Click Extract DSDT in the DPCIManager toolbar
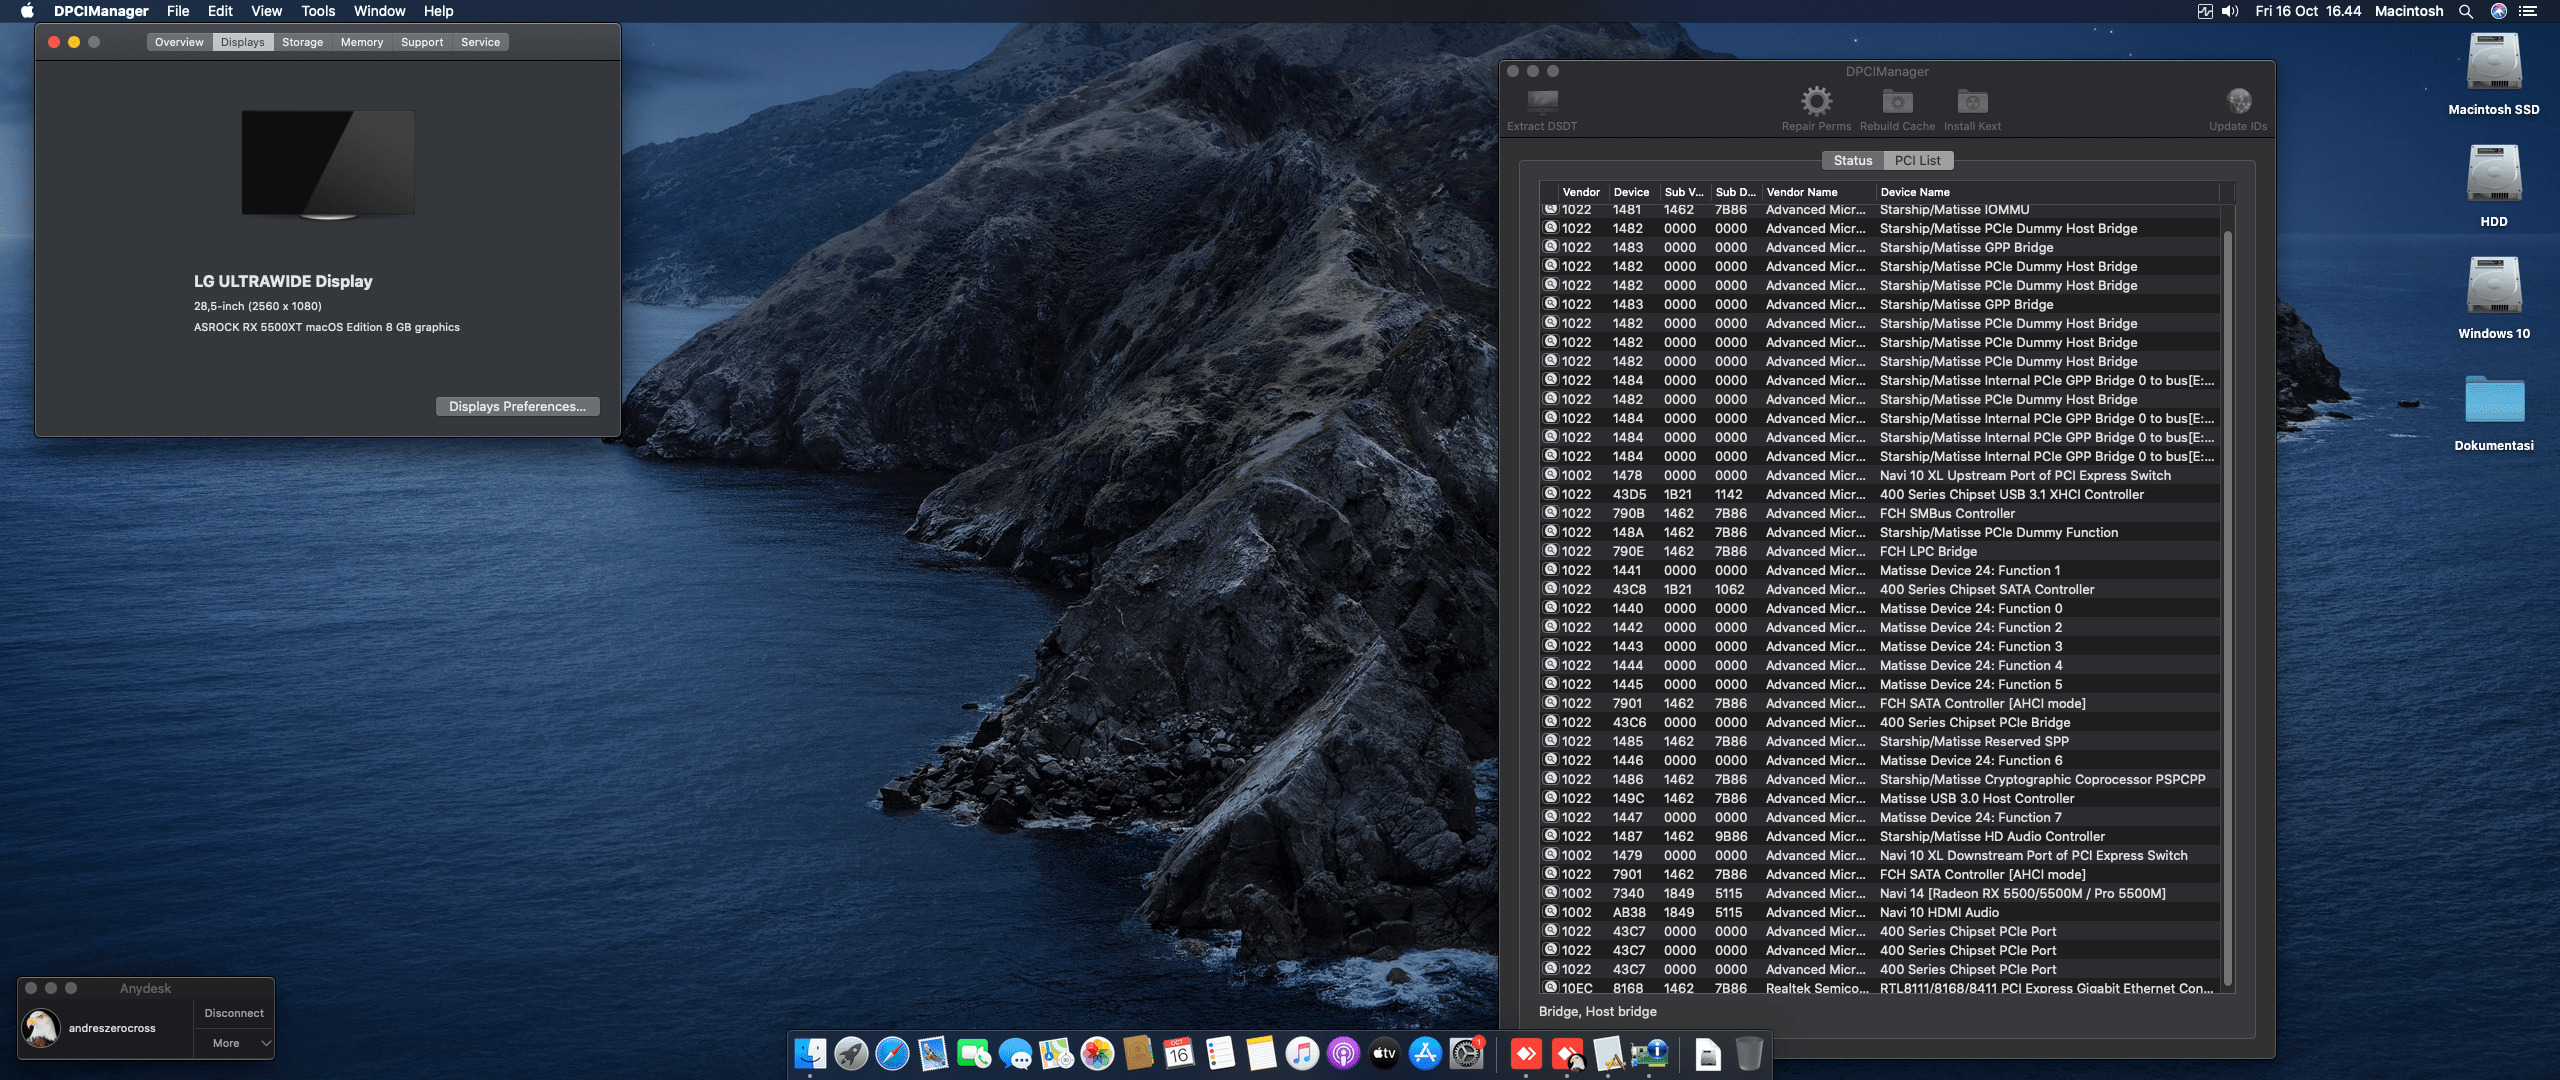The height and width of the screenshot is (1080, 2560). tap(1542, 109)
